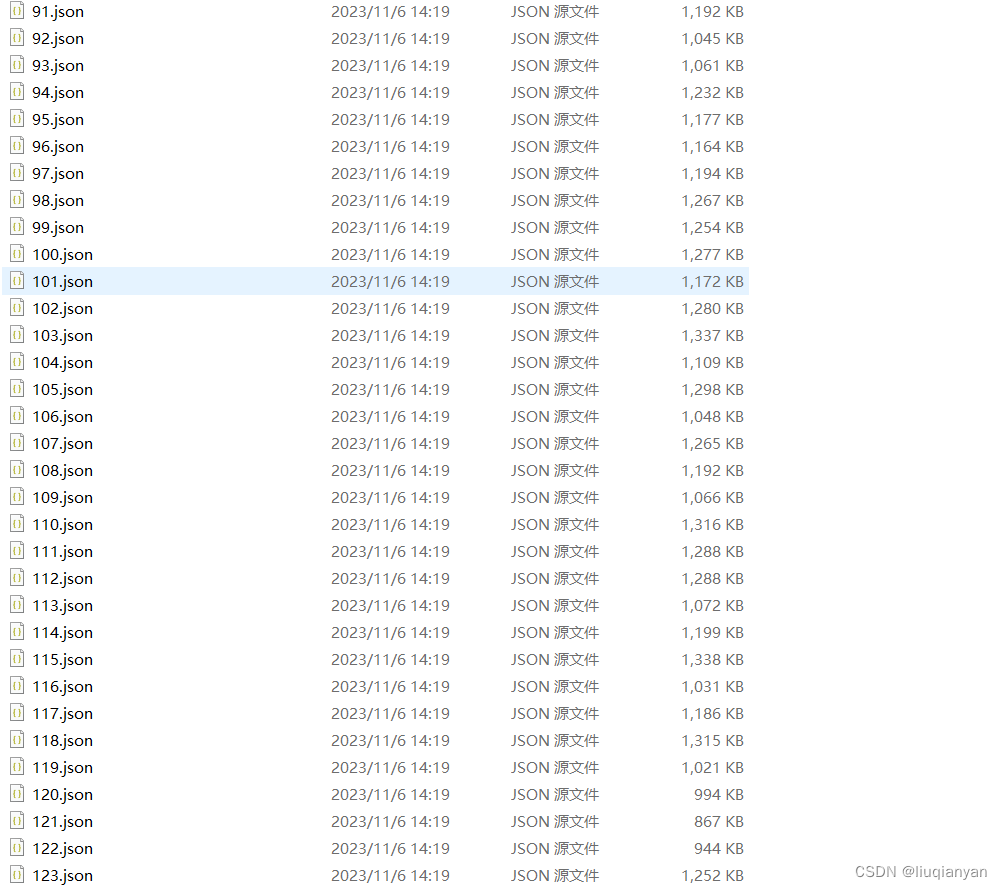
Task: Click the 1,192 KB size of 91.json
Action: 713,12
